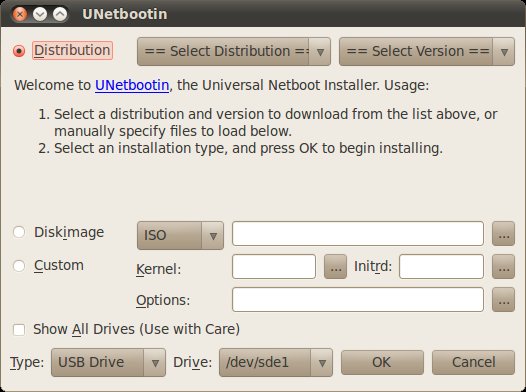This screenshot has height=392, width=526.
Task: Browse for Options file button
Action: pos(503,299)
